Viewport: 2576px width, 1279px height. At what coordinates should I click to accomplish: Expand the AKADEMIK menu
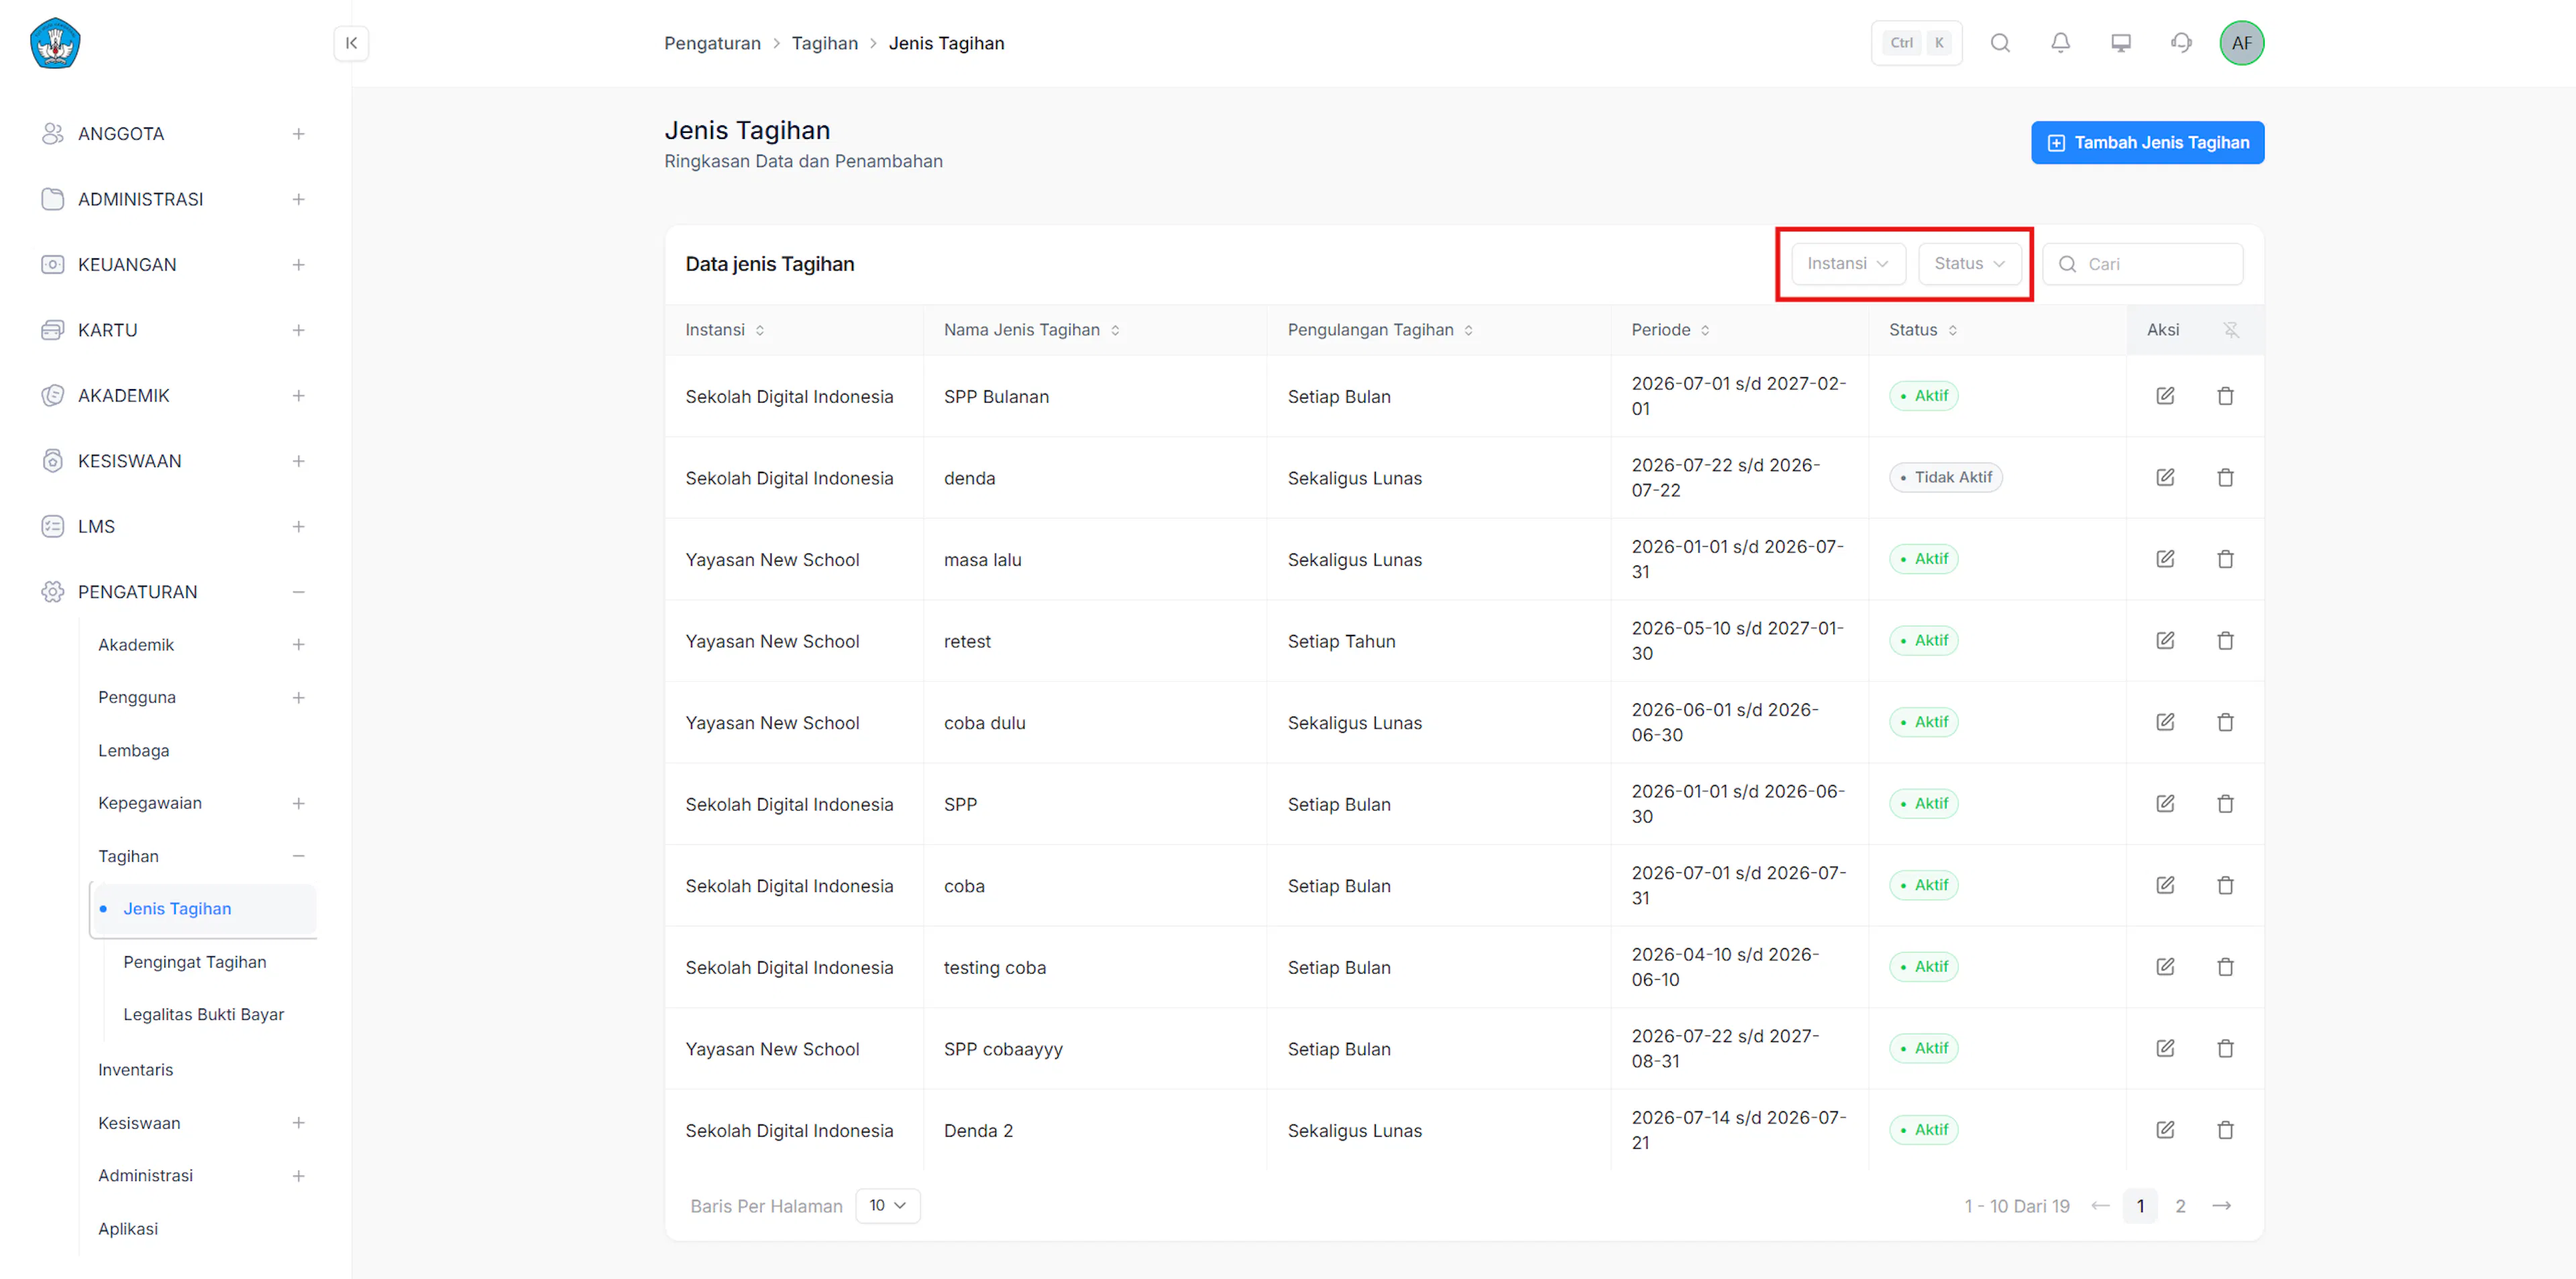[x=298, y=396]
